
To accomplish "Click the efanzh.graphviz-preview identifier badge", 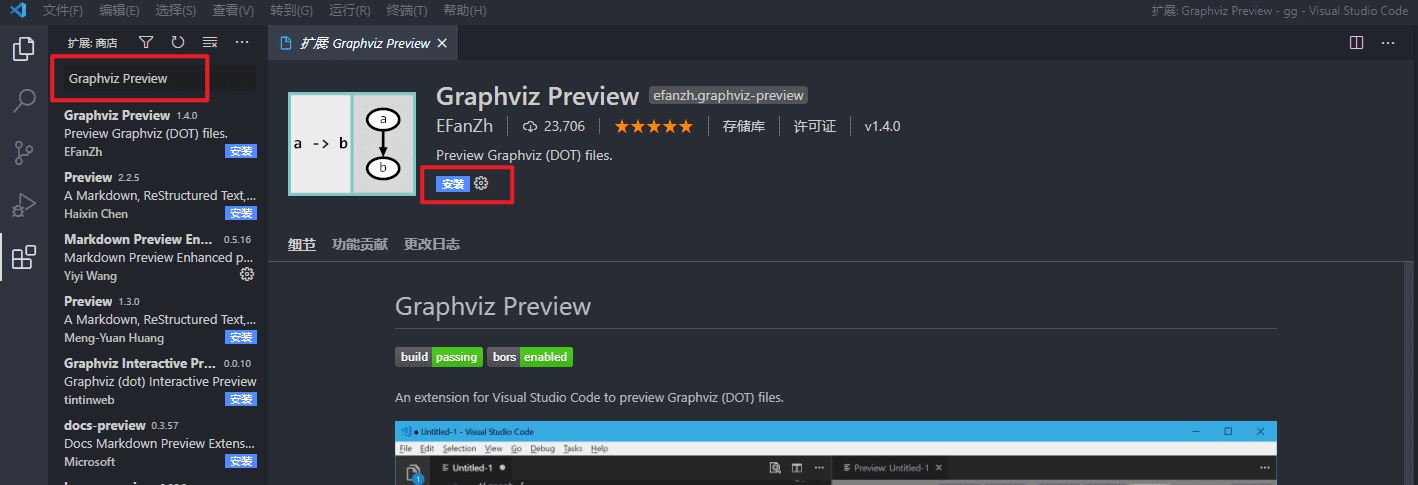I will [728, 96].
